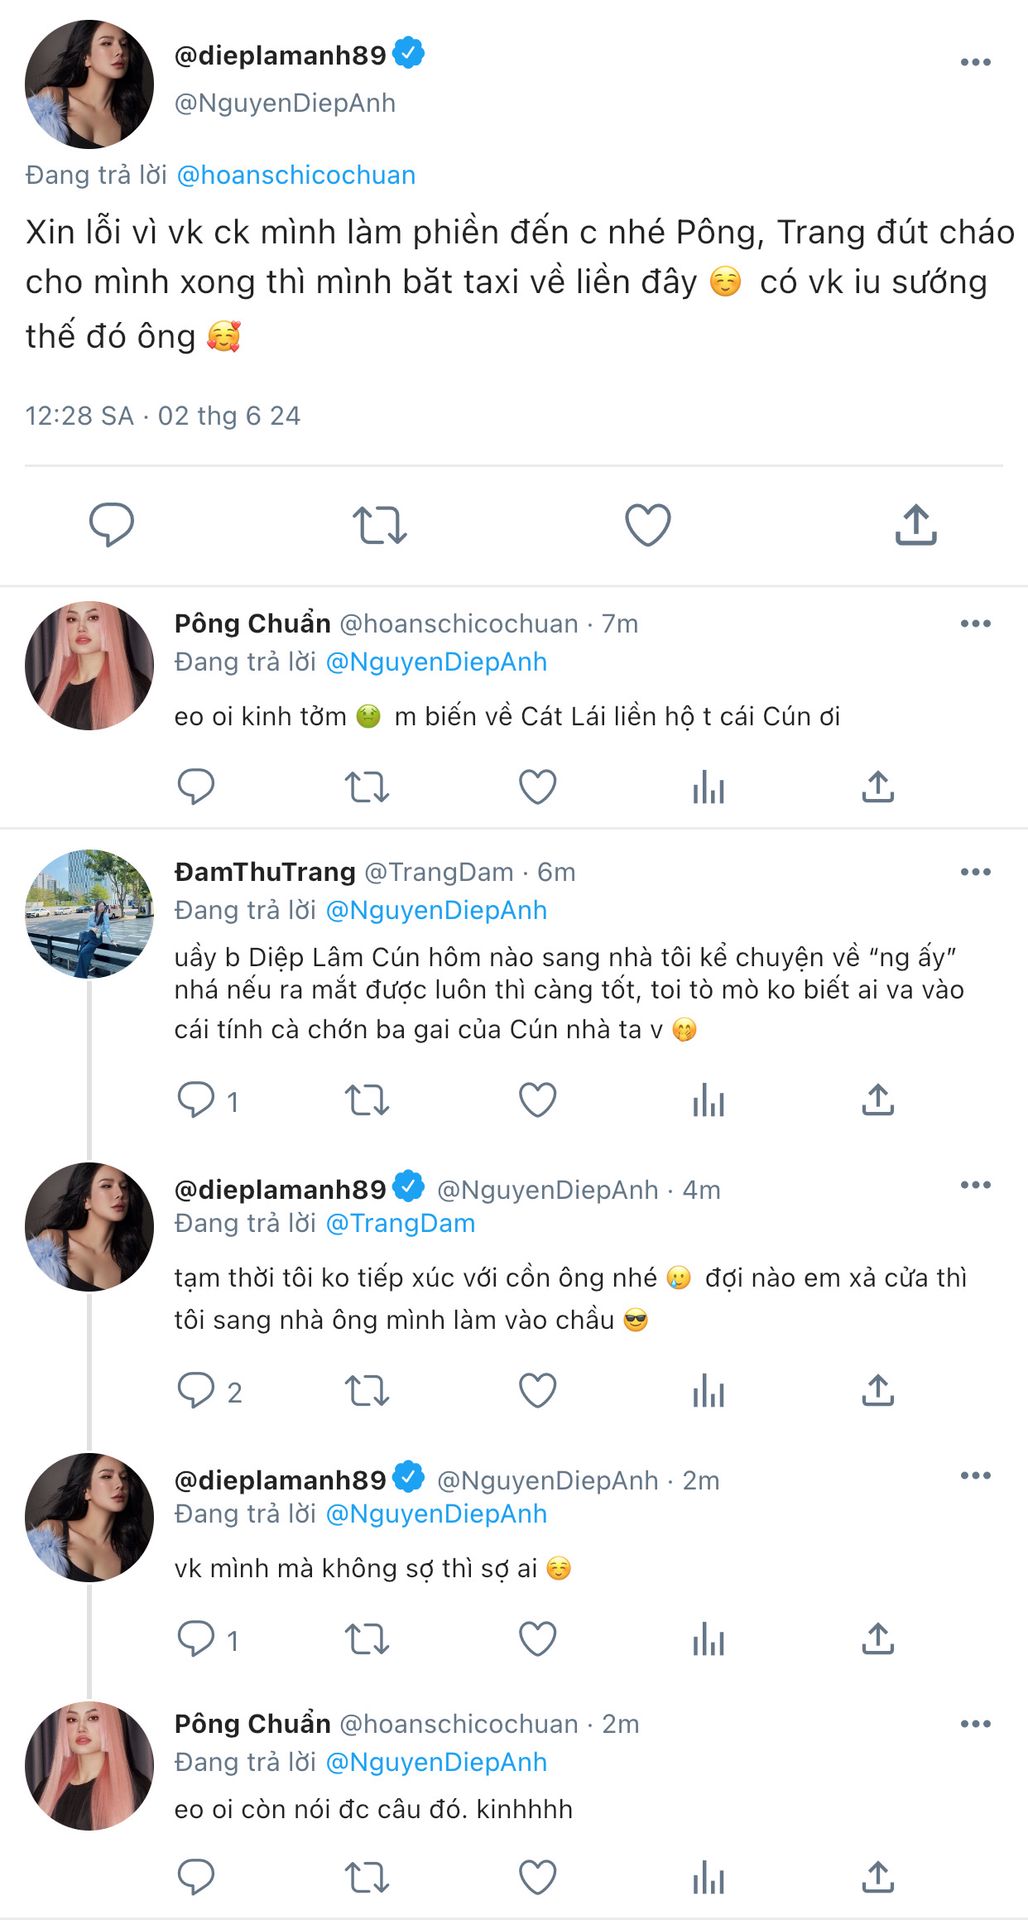
Task: Open the main author's profile photo at top
Action: tap(89, 84)
